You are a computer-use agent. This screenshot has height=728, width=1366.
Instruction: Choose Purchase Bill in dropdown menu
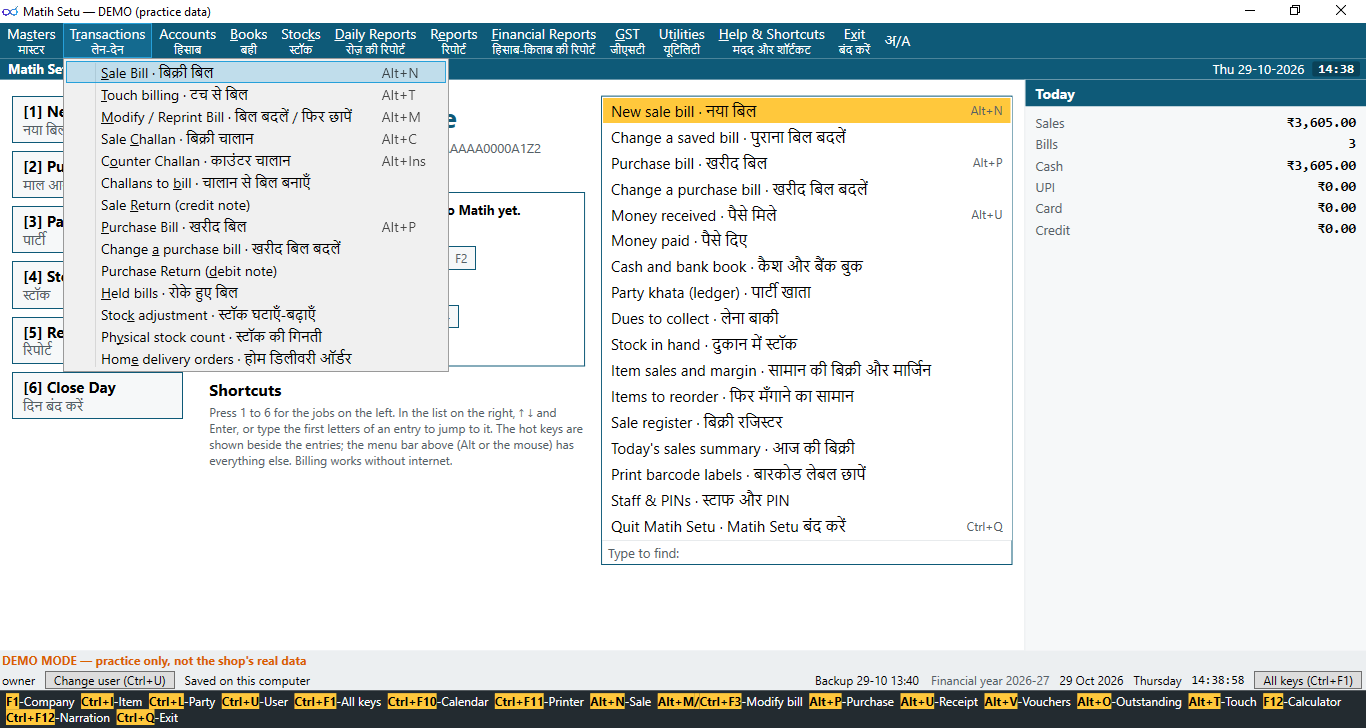257,227
